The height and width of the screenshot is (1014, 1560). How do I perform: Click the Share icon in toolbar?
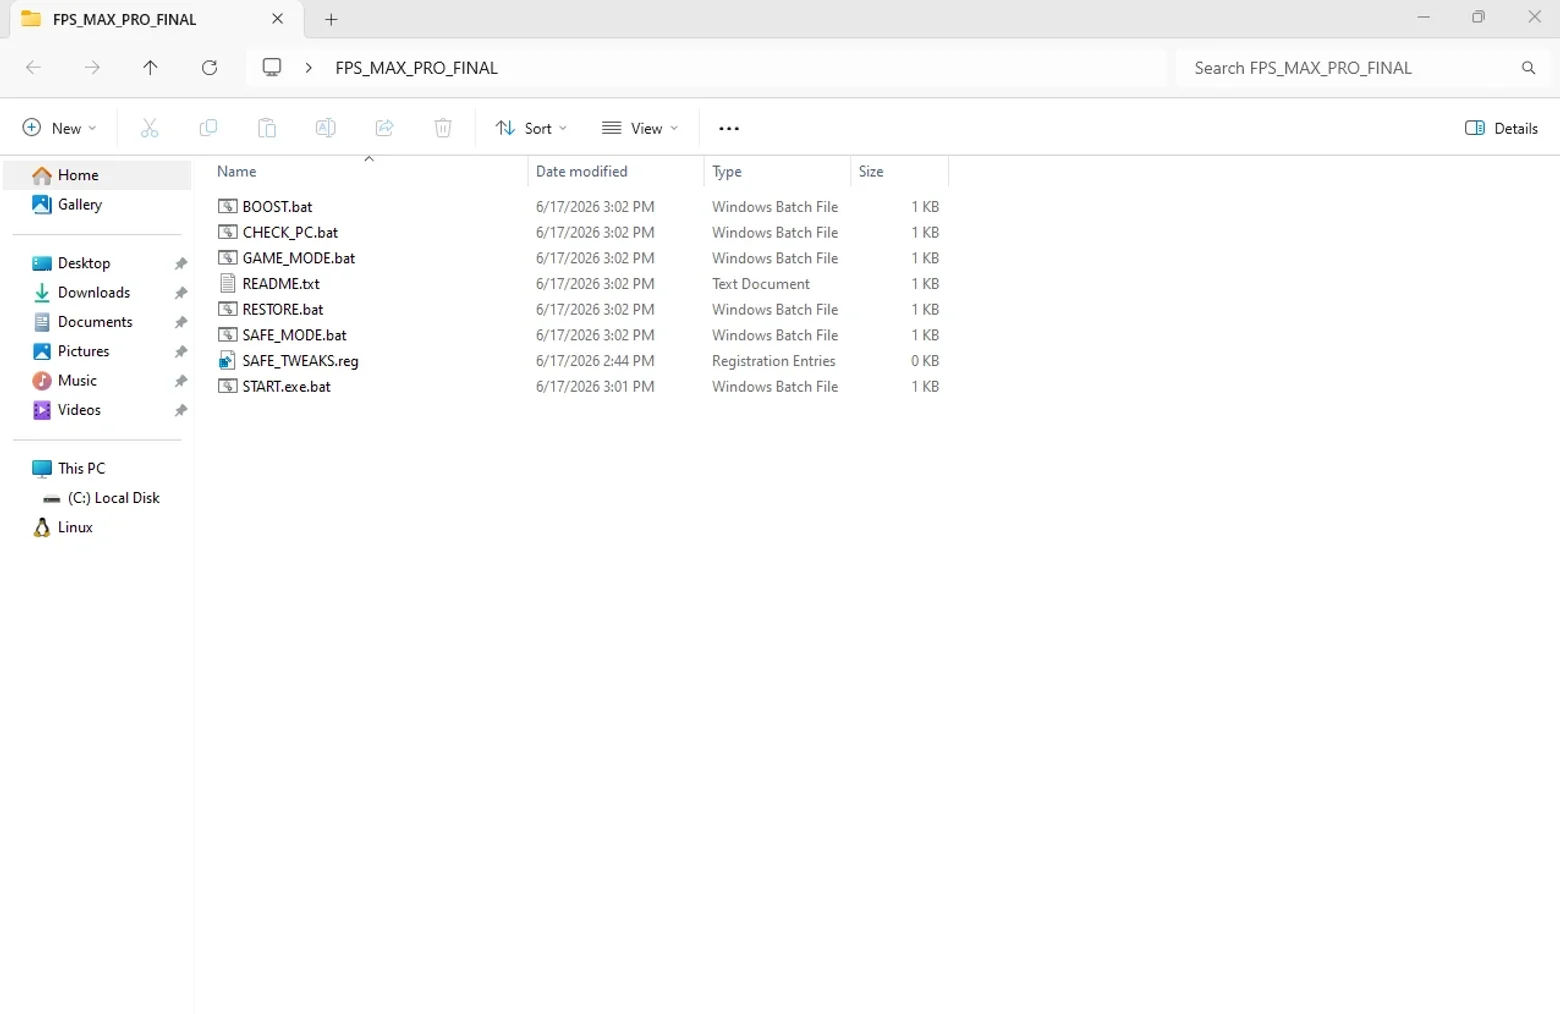384,128
